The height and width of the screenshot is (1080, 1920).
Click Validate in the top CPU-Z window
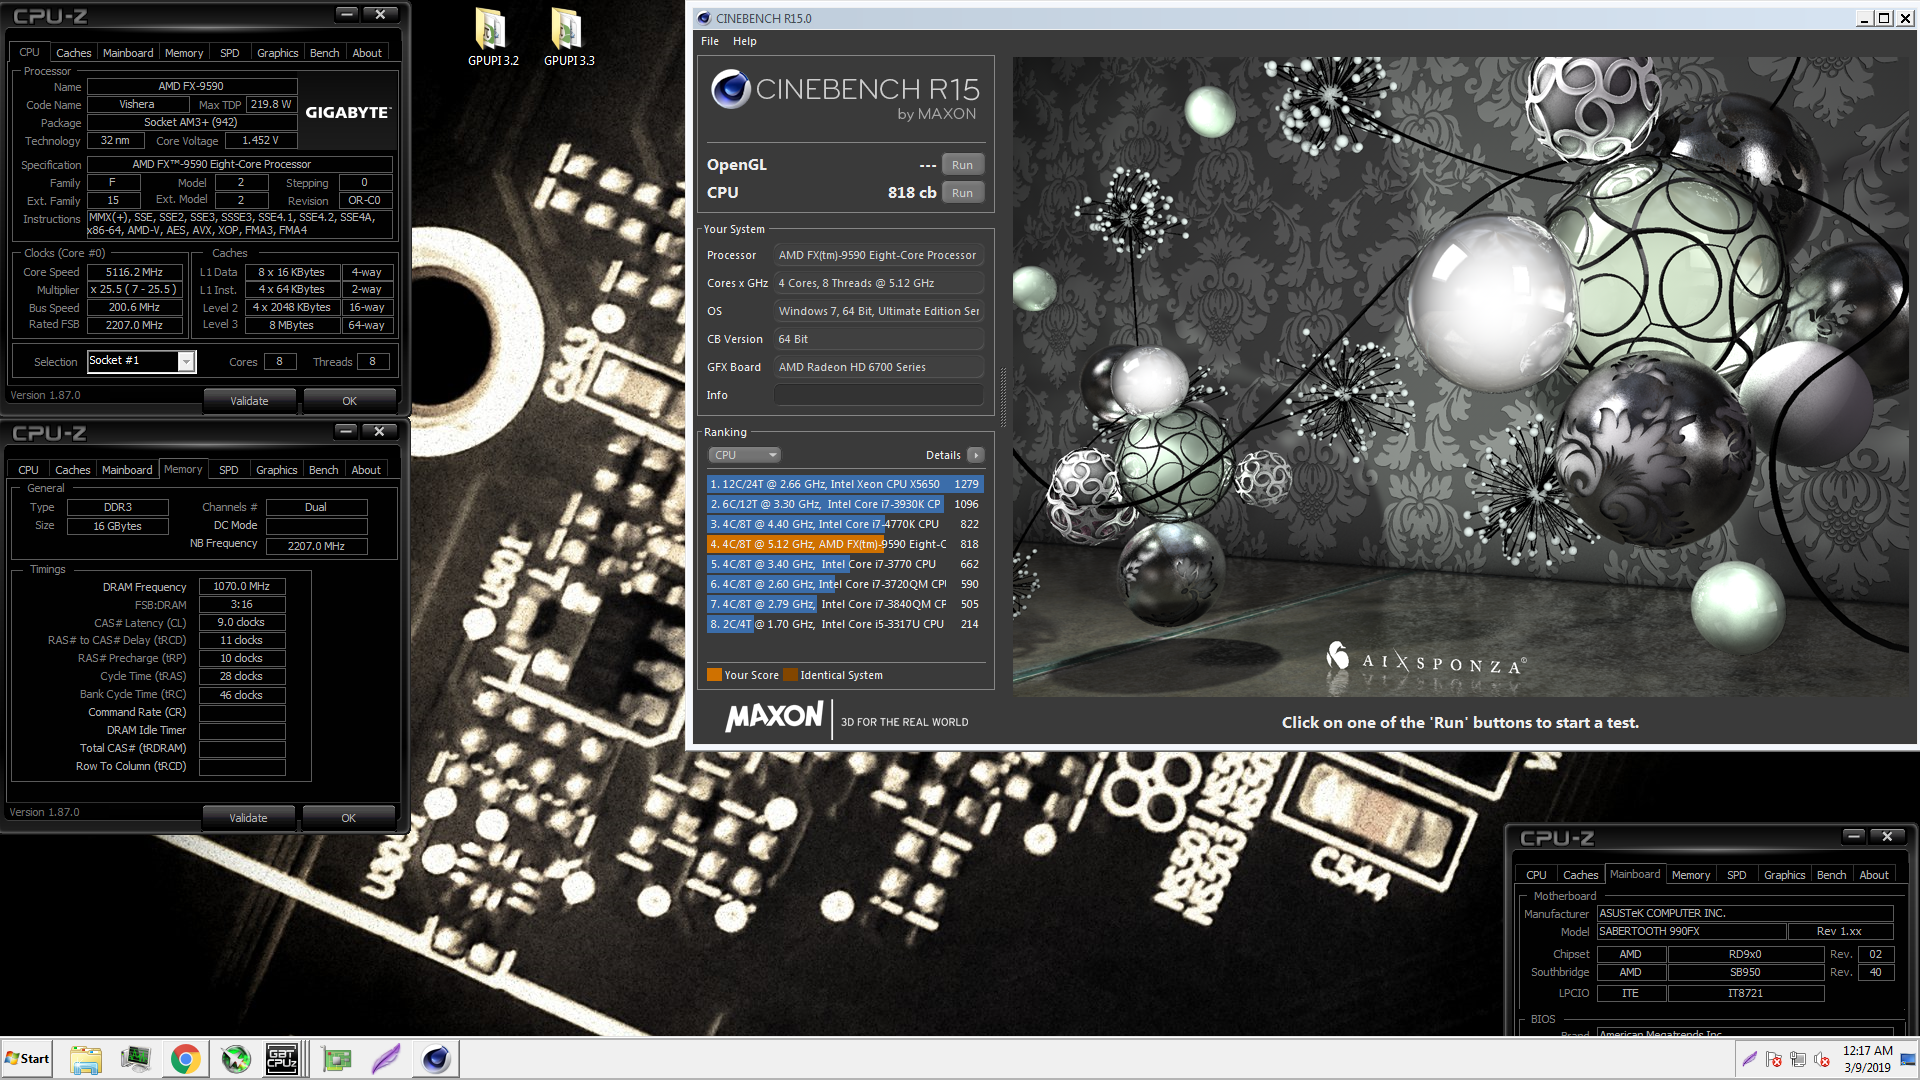coord(249,401)
